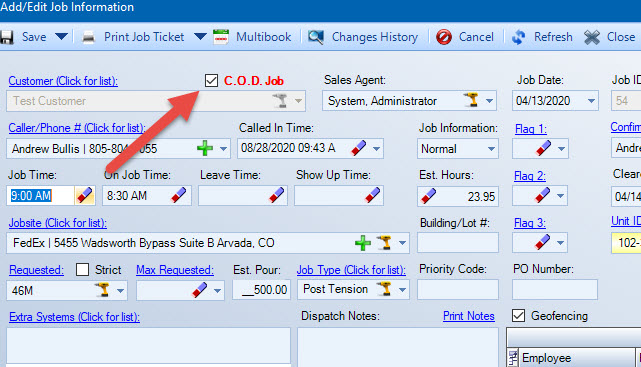Click the Save floppy disk icon
Screen dimensions: 641x367
[x=6, y=37]
